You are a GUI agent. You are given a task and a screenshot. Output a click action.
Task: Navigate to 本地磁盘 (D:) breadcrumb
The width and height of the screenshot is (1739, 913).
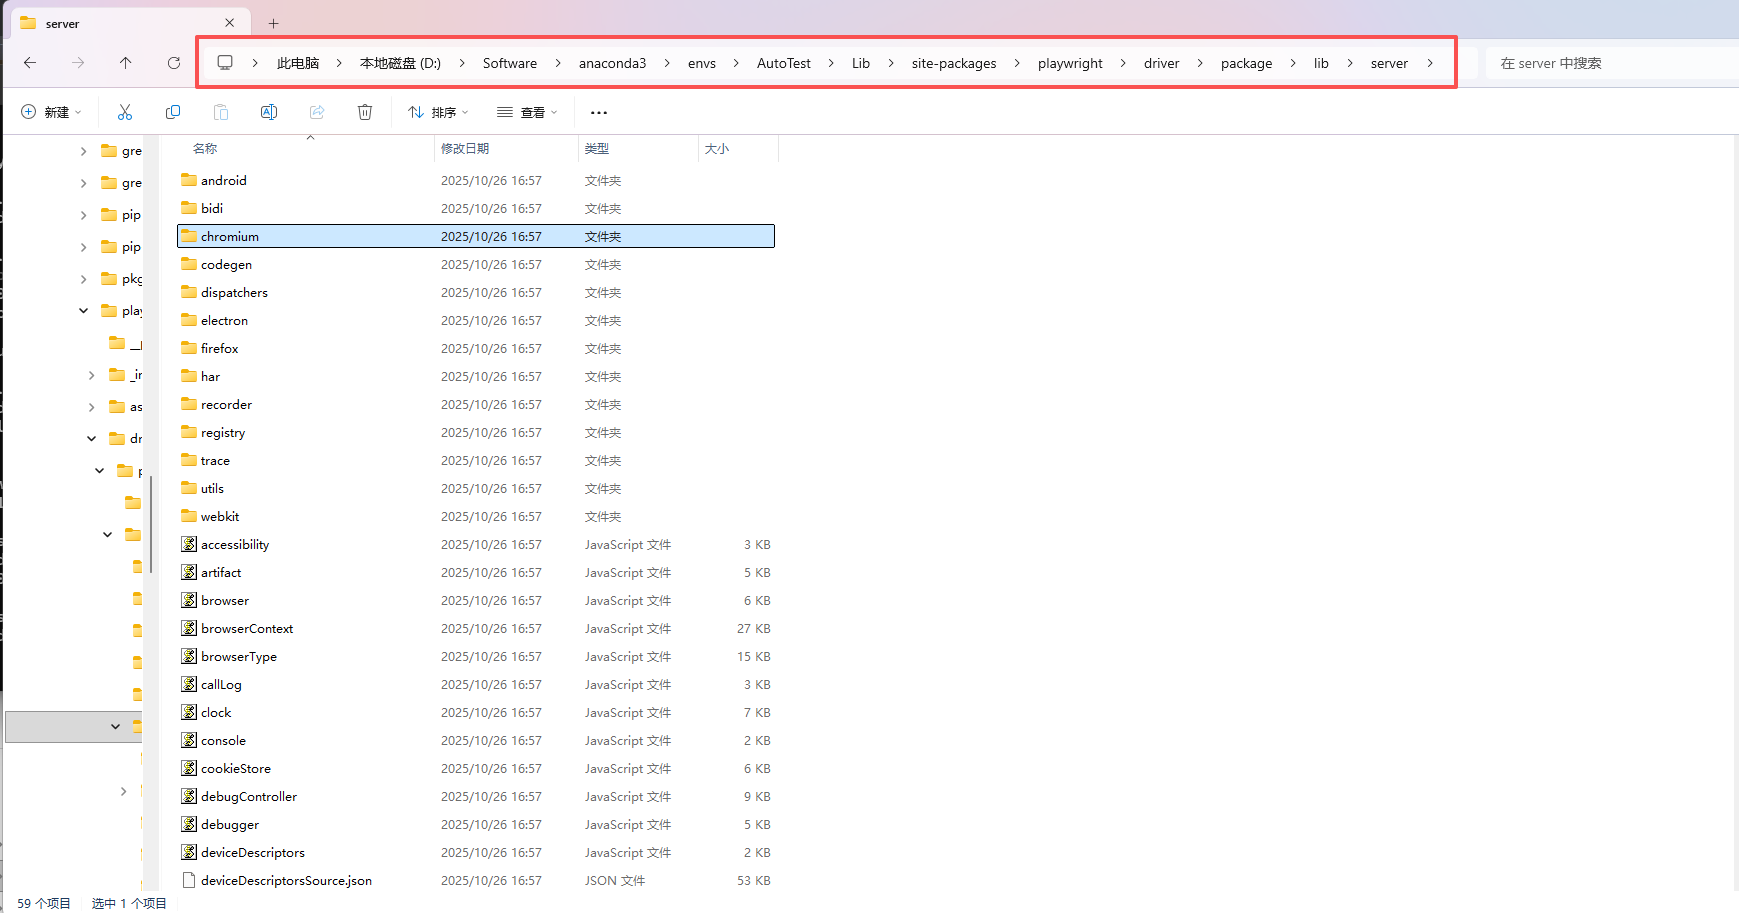400,63
